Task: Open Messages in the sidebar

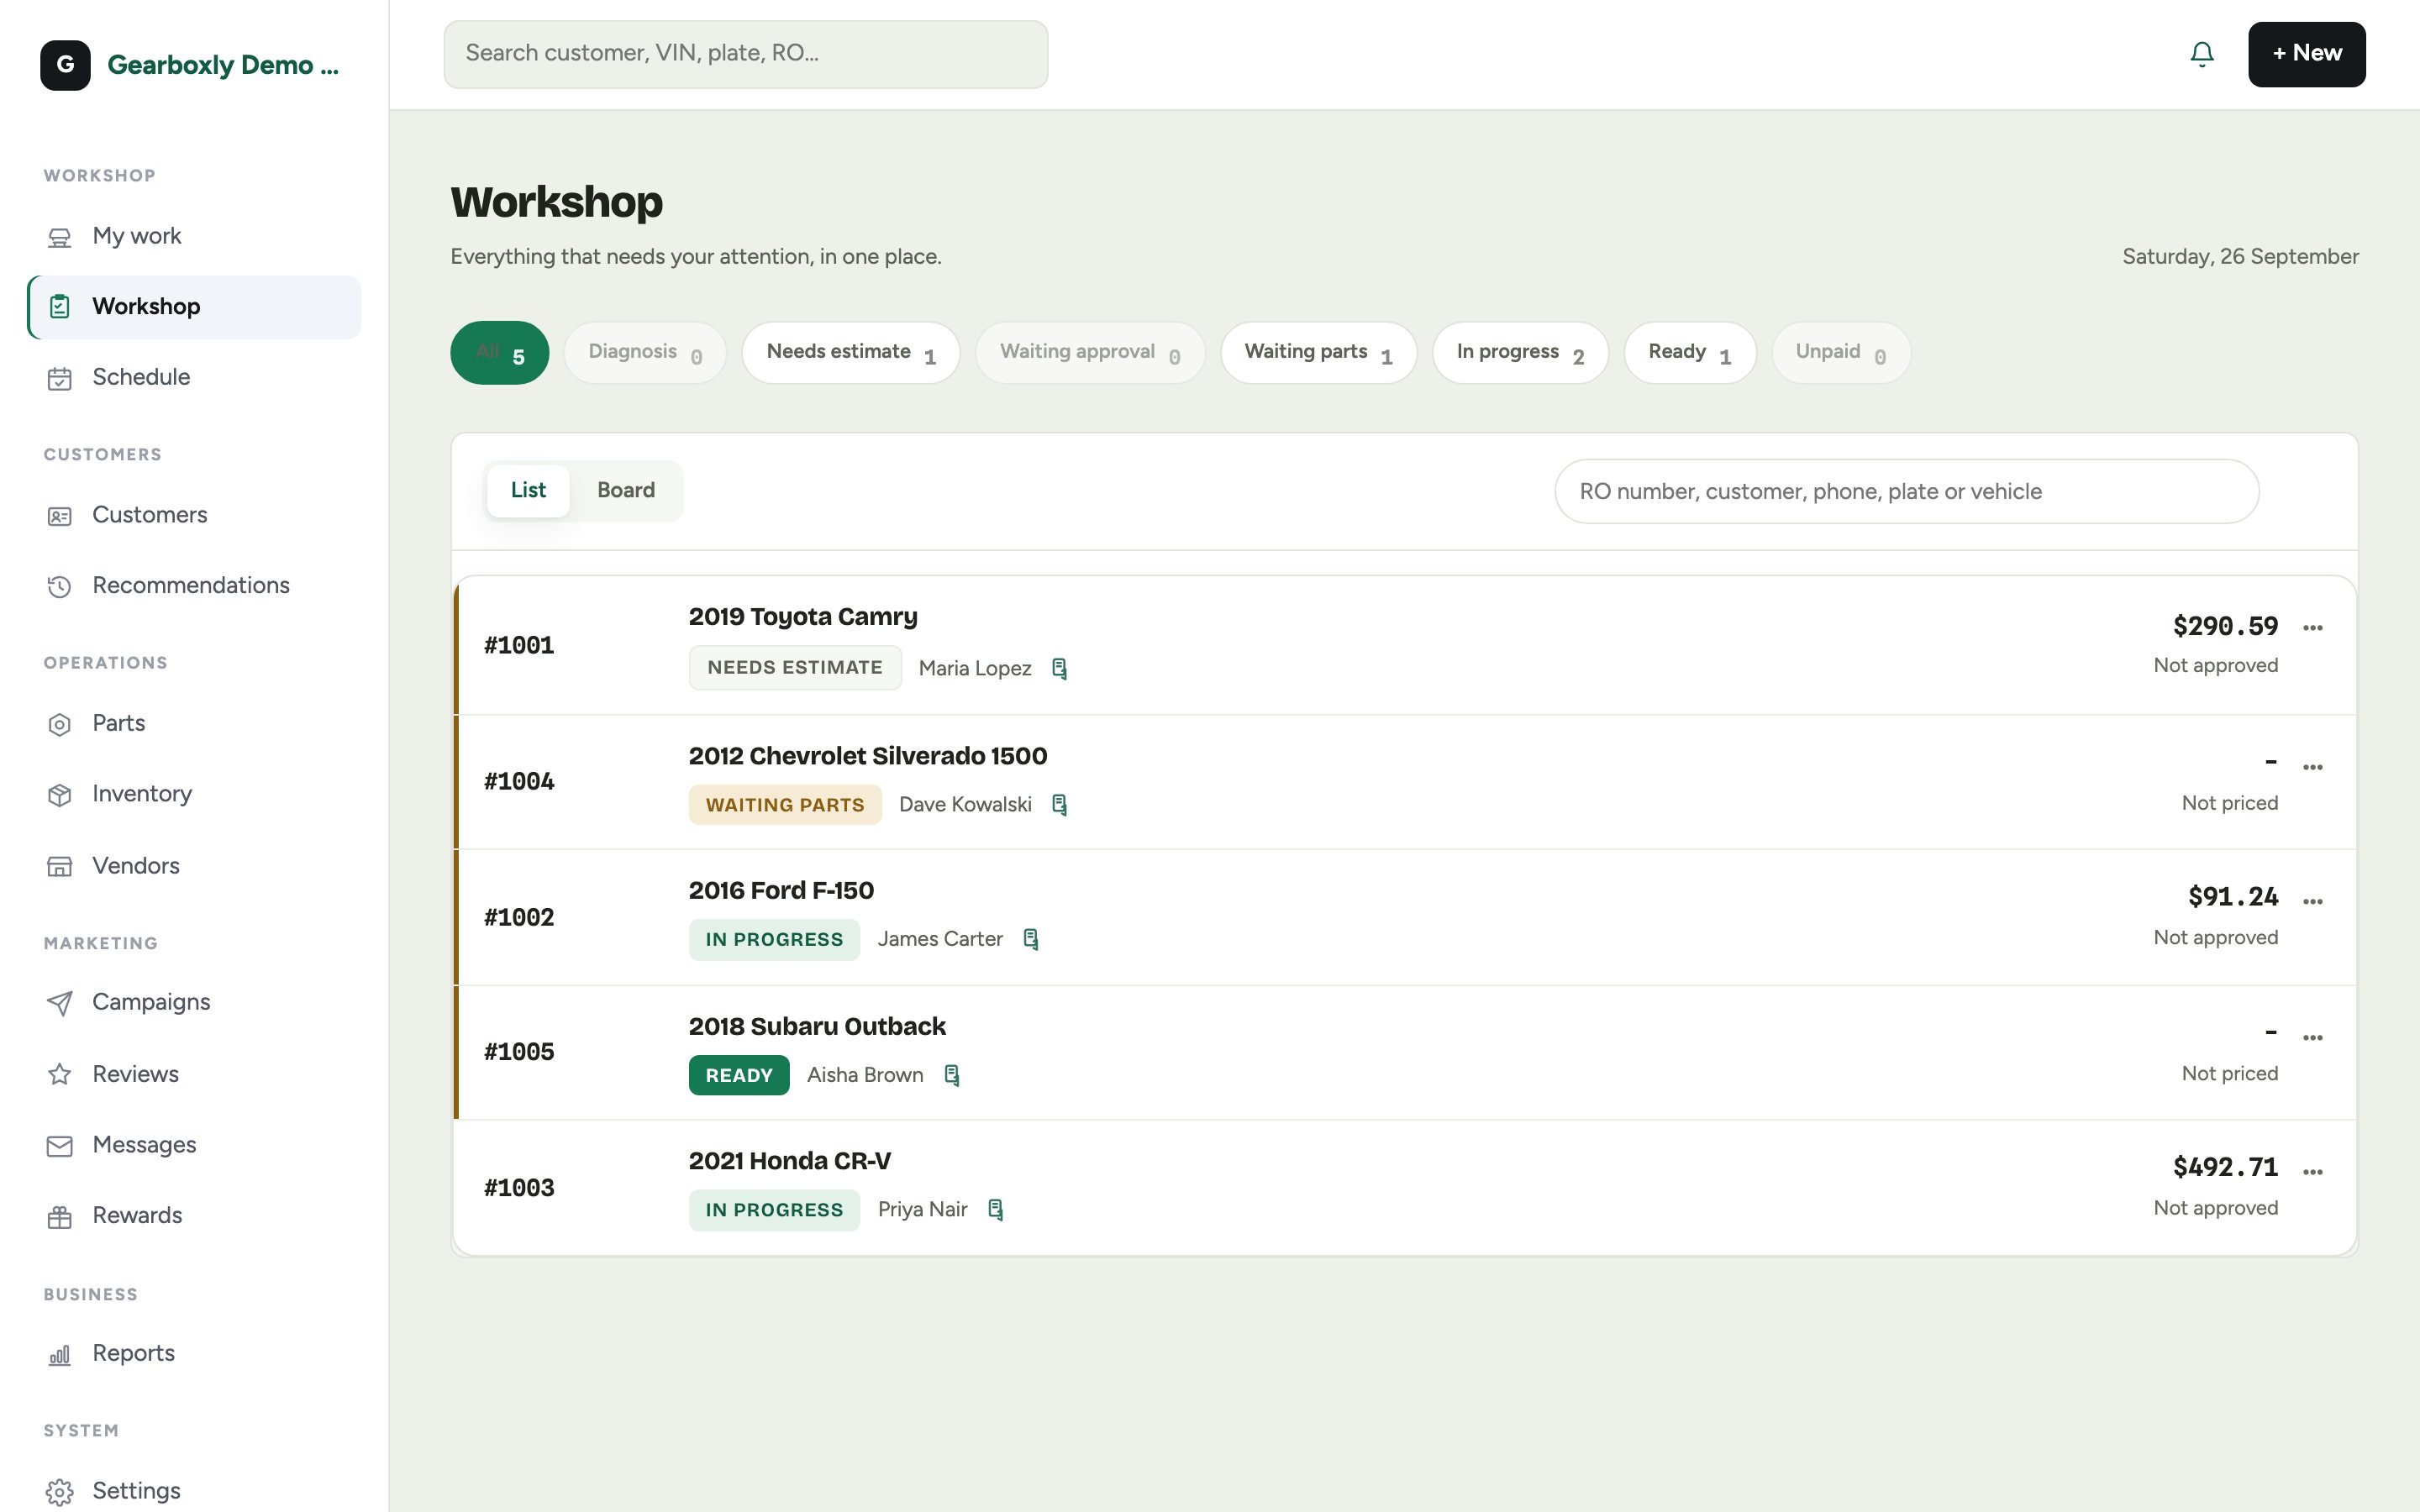Action: click(x=195, y=1145)
